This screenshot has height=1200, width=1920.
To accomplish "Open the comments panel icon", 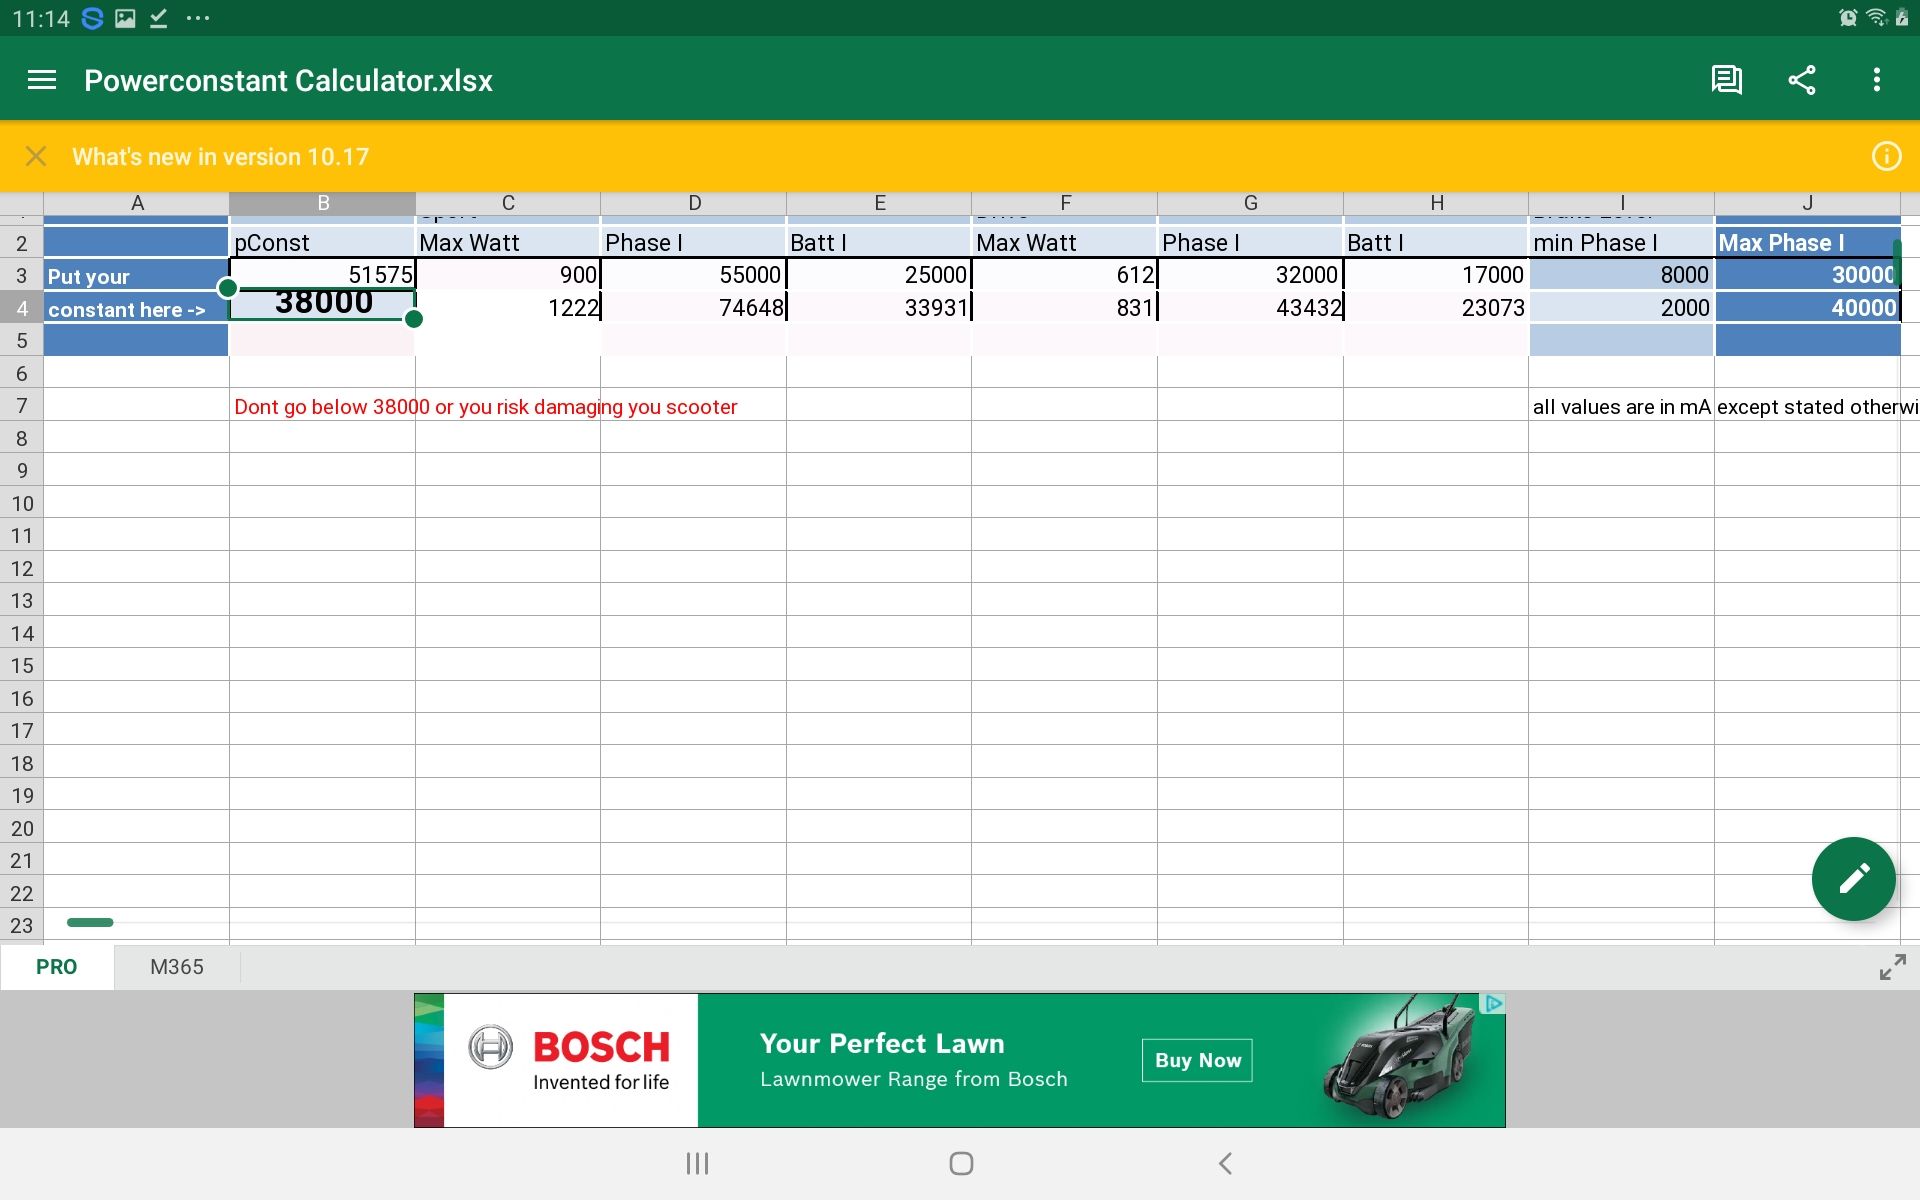I will pos(1726,80).
